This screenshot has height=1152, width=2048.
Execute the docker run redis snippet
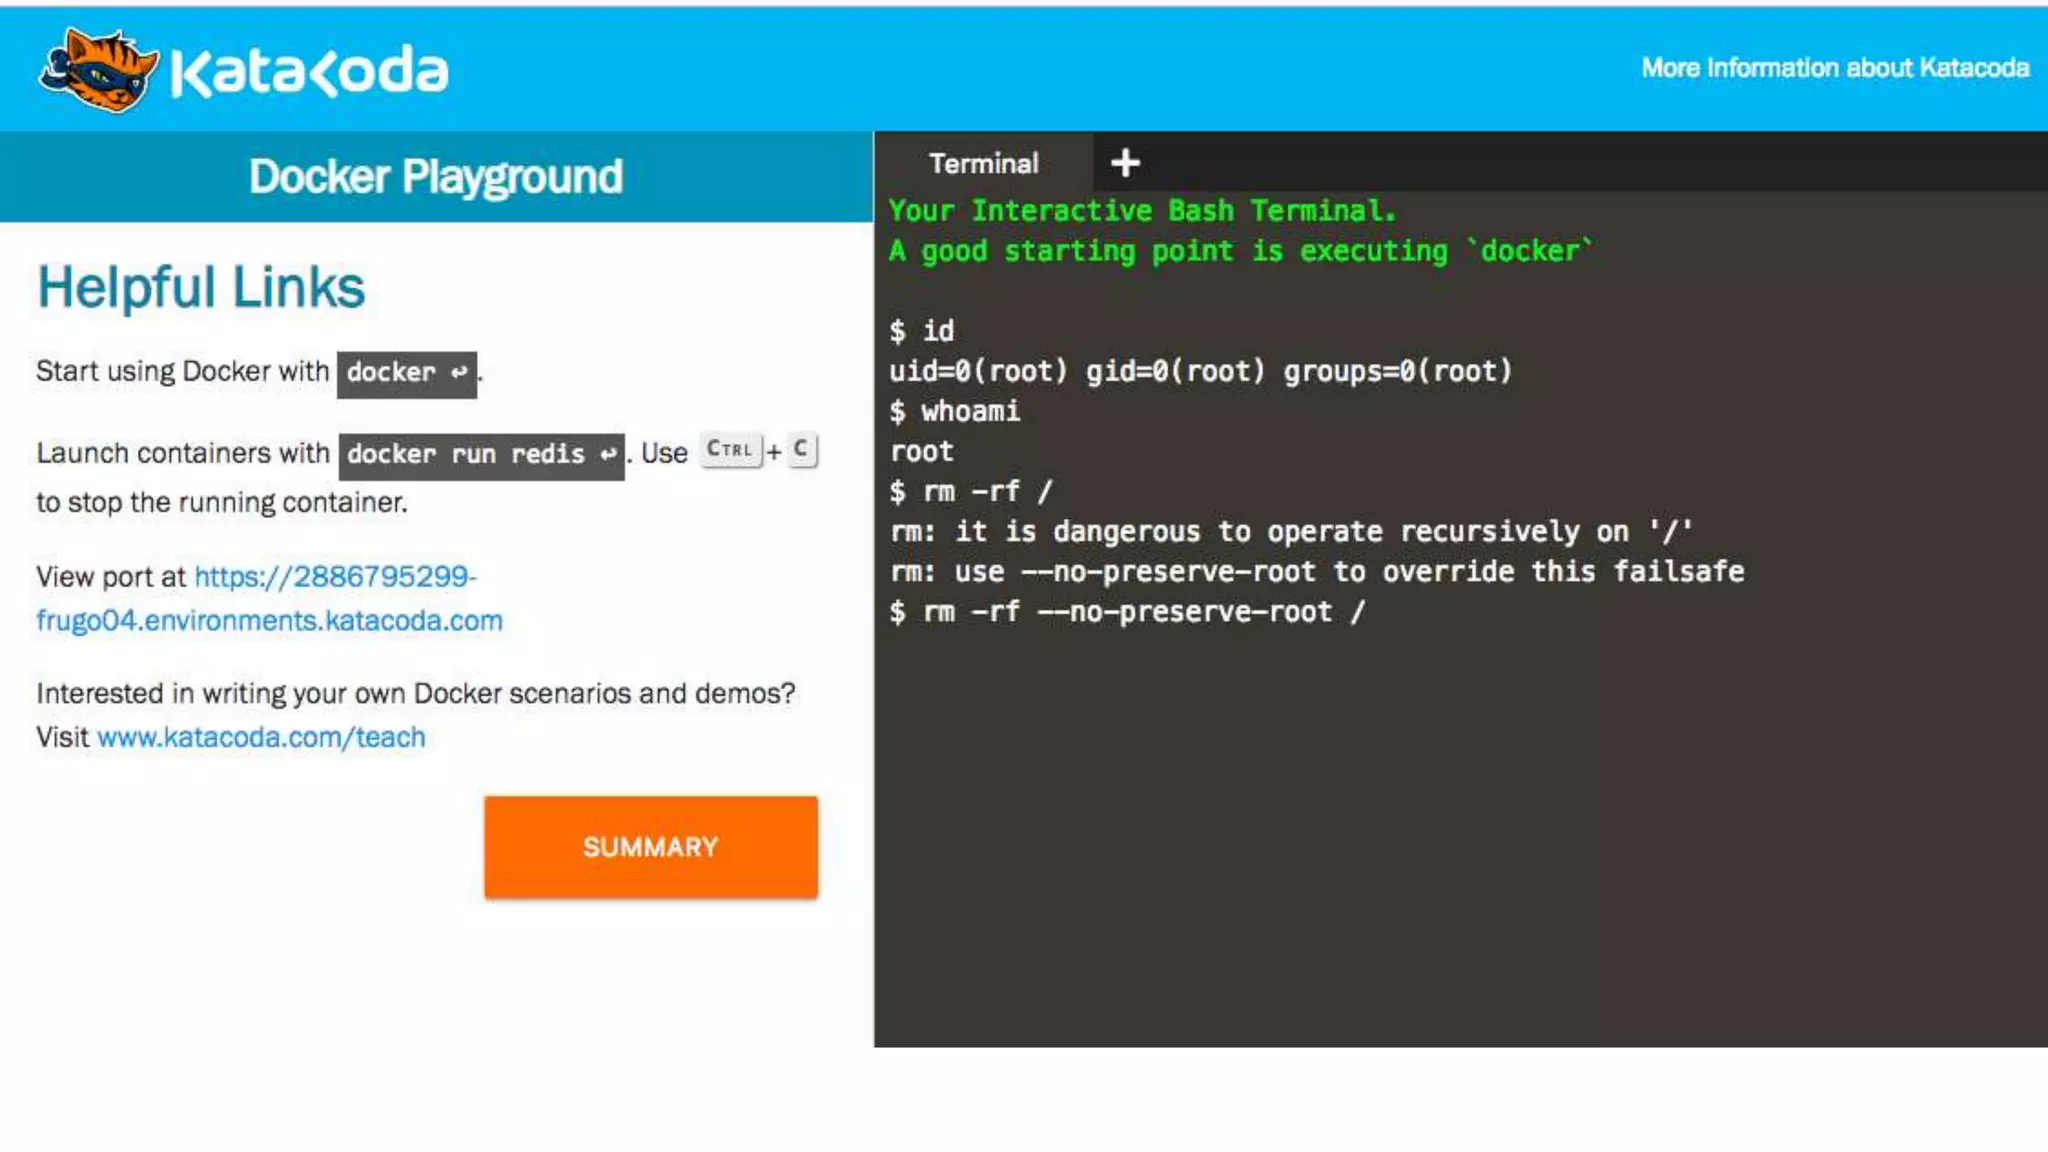pyautogui.click(x=466, y=455)
